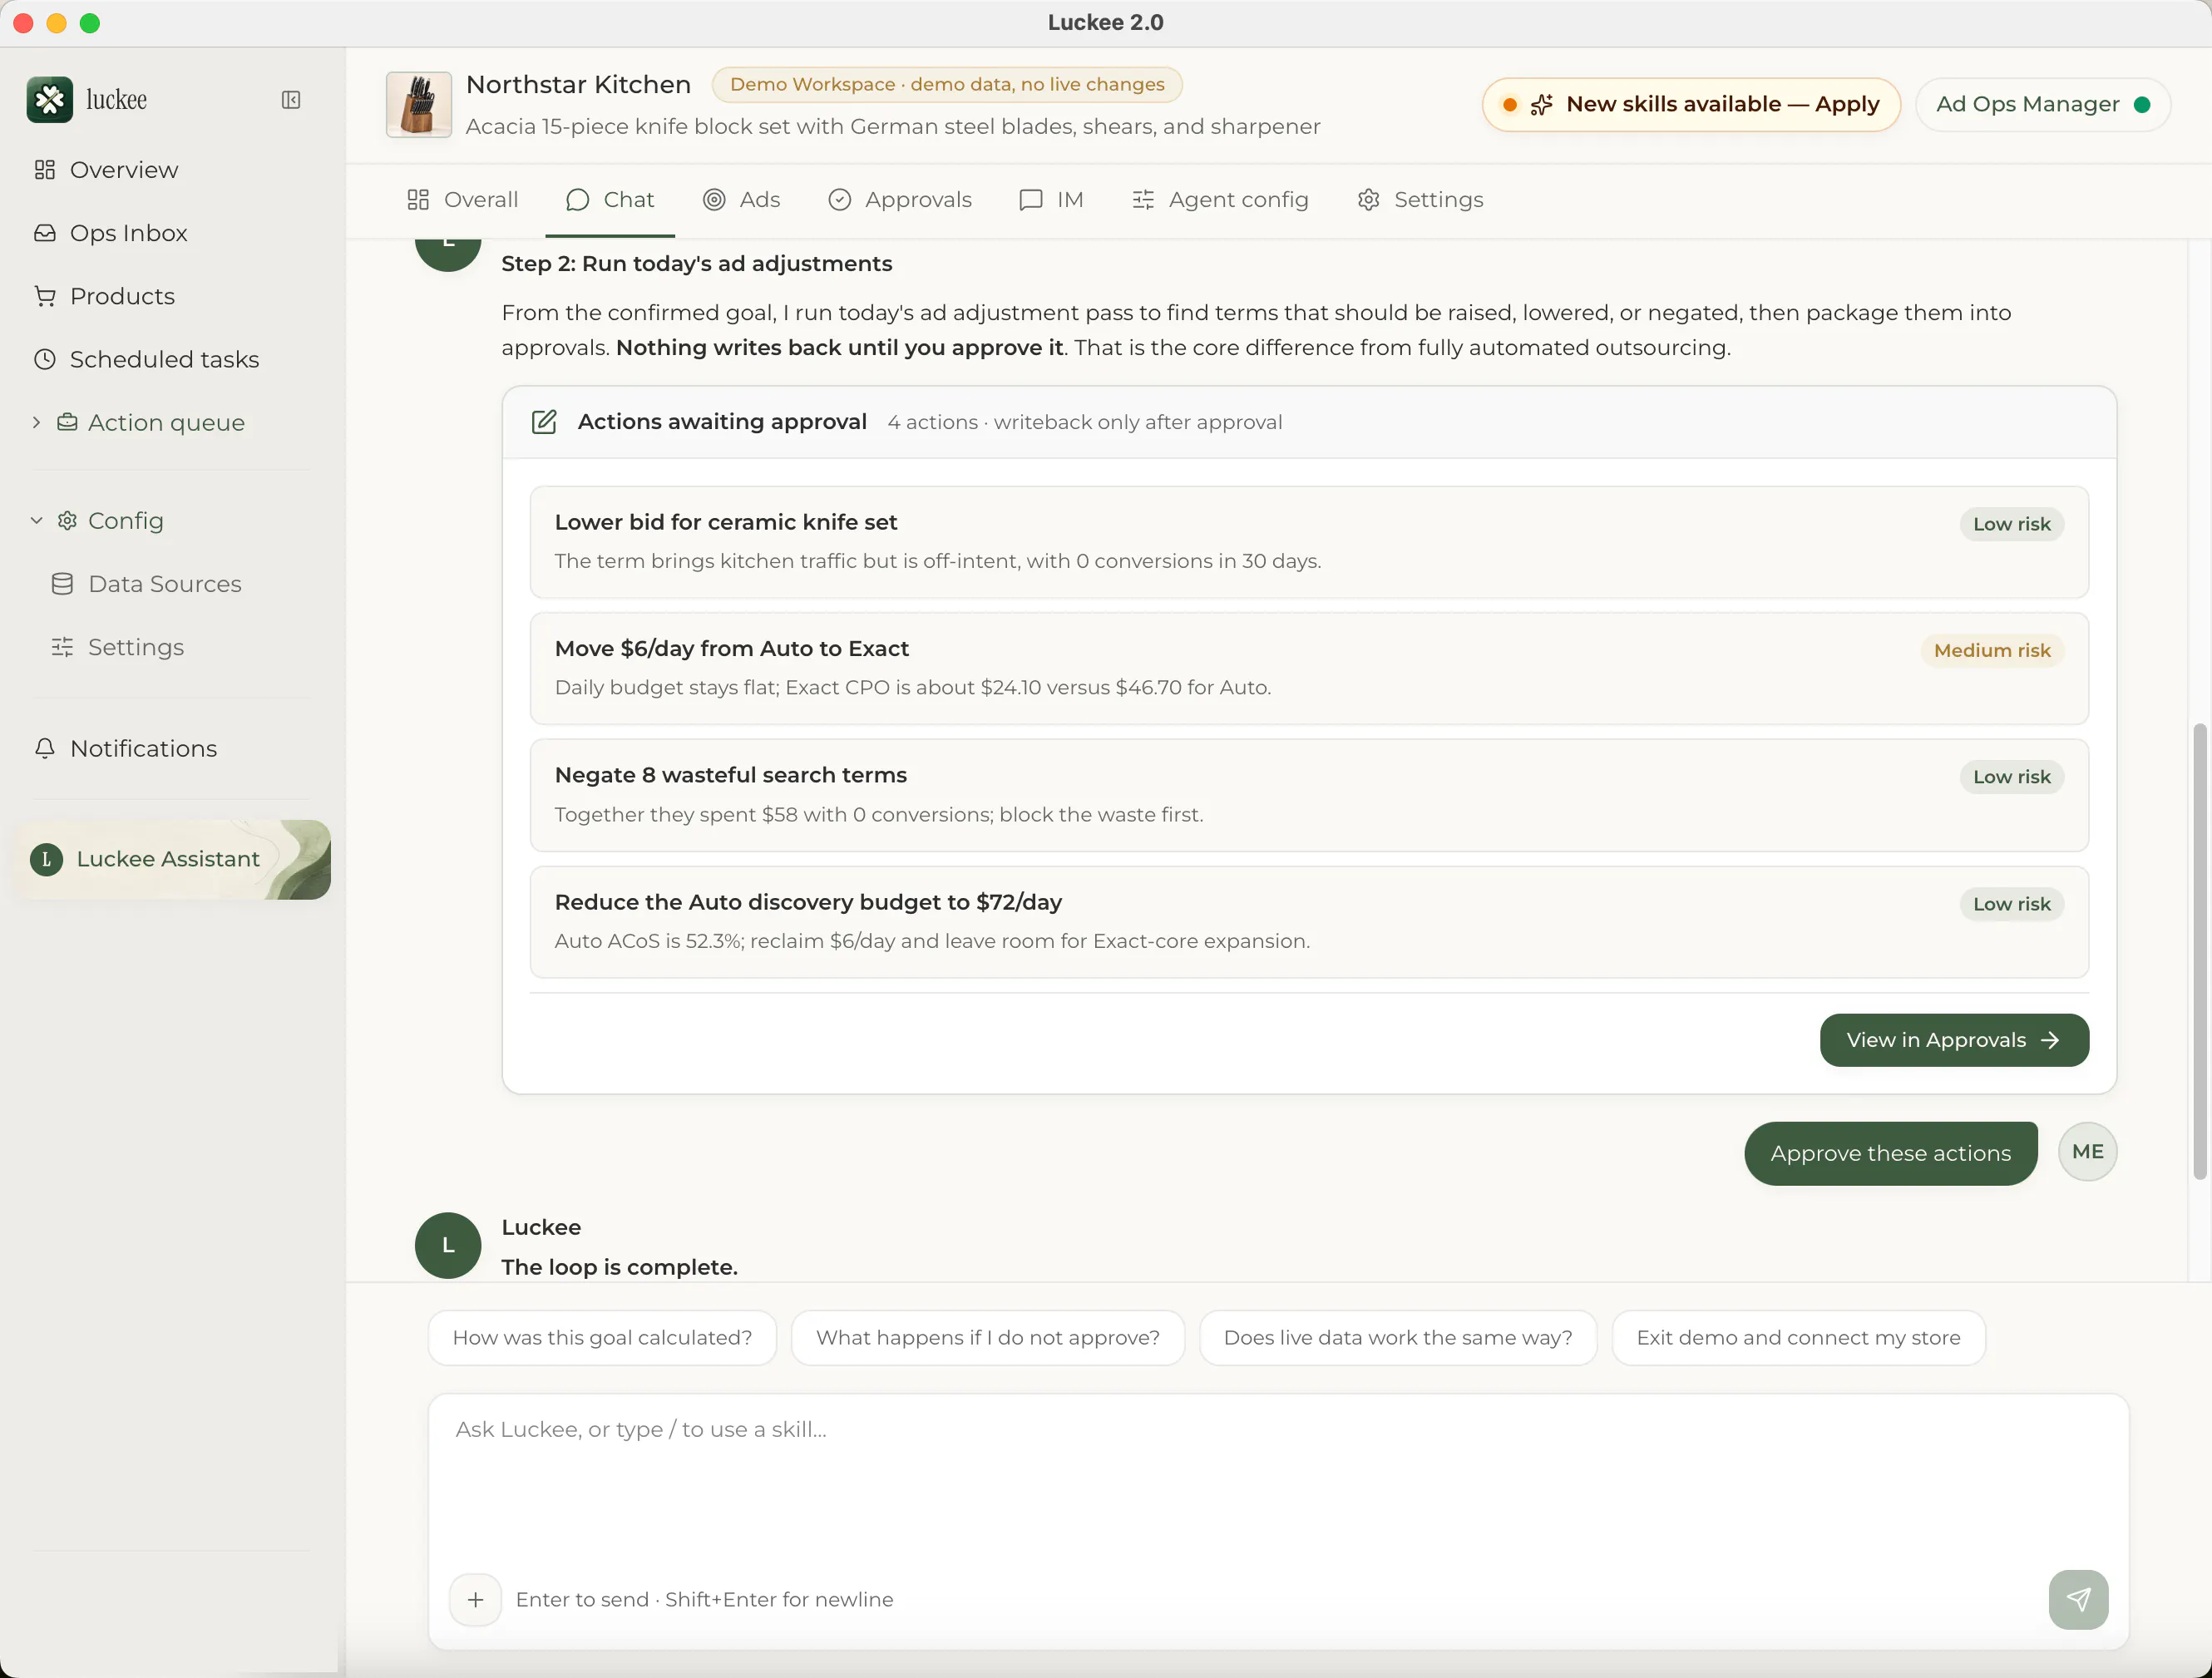Open the Lower bid for ceramic knife set card

pos(1309,542)
